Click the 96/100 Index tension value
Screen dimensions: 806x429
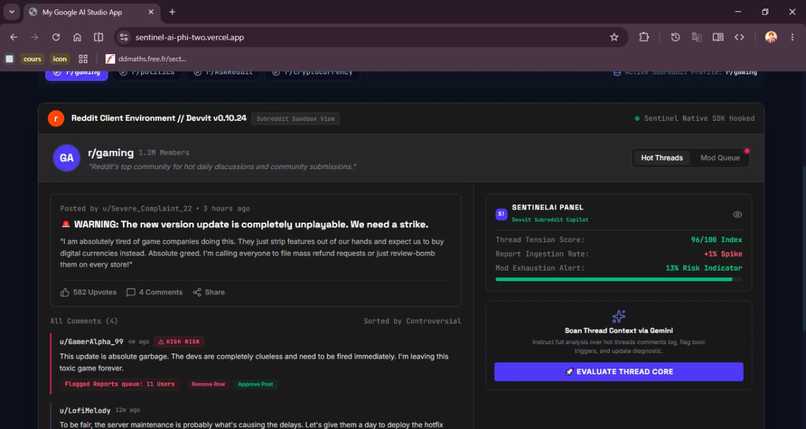pos(717,240)
